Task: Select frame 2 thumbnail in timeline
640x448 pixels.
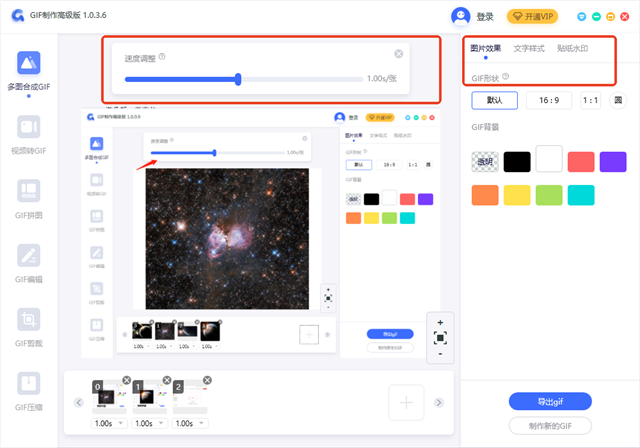Action: coord(190,397)
